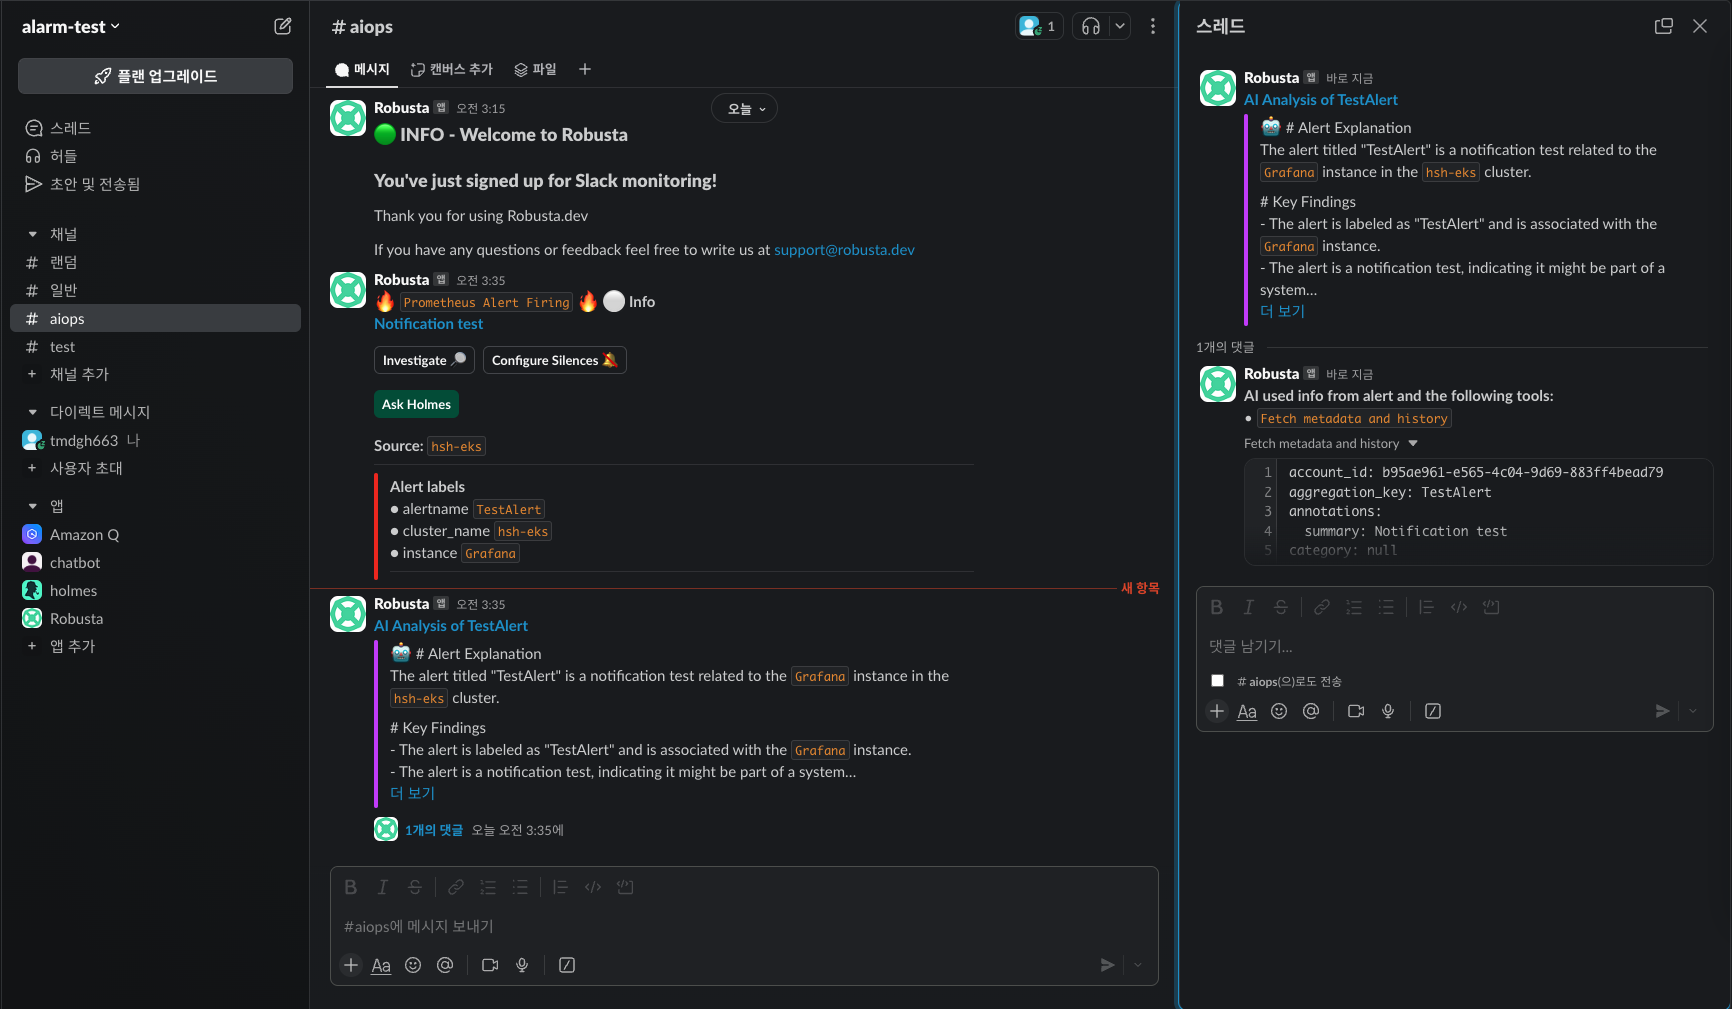Open the Notification test alert link
Image resolution: width=1732 pixels, height=1009 pixels.
428,324
